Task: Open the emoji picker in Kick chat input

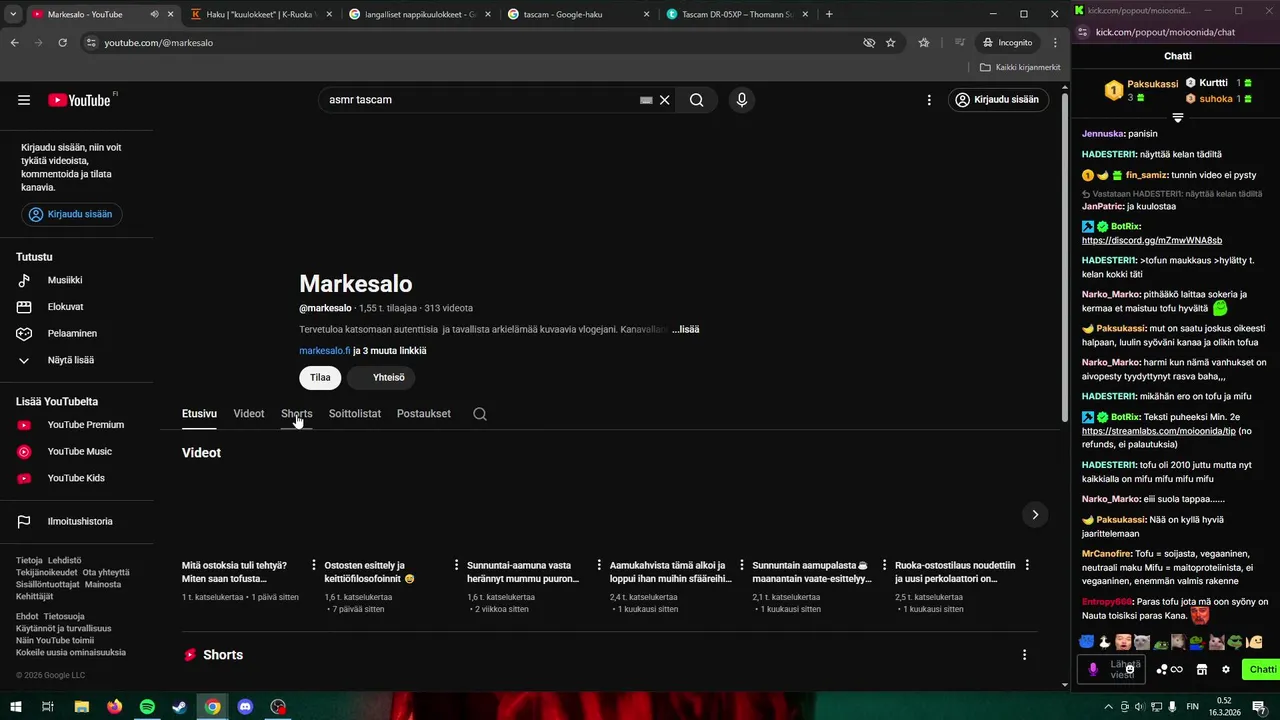Action: point(1130,668)
